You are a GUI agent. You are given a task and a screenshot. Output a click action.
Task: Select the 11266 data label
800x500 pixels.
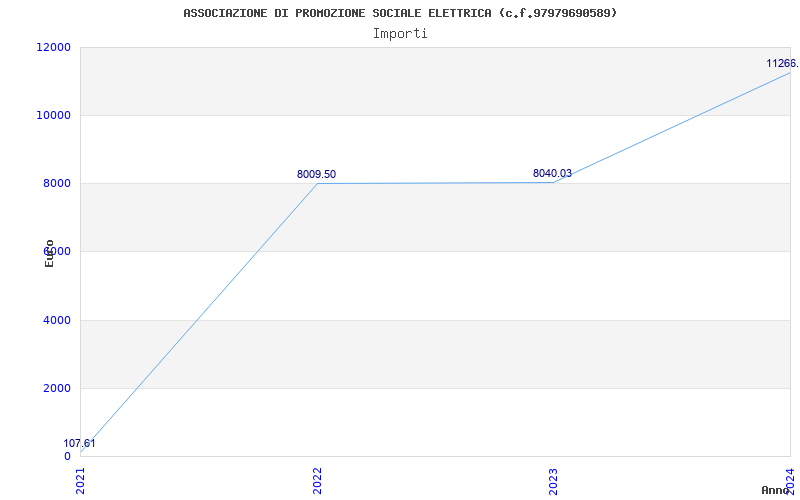pos(783,63)
